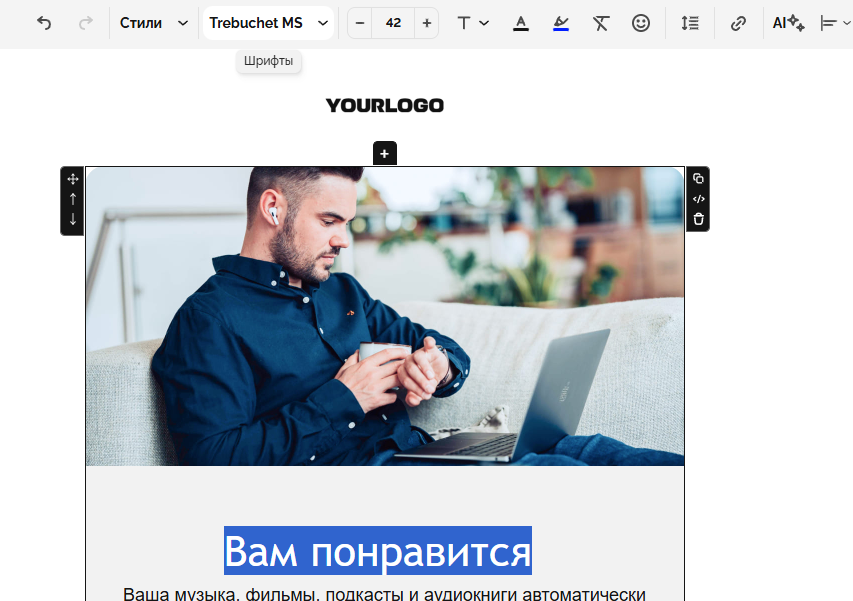Delete the block using the trash icon
The width and height of the screenshot is (853, 601).
[698, 219]
